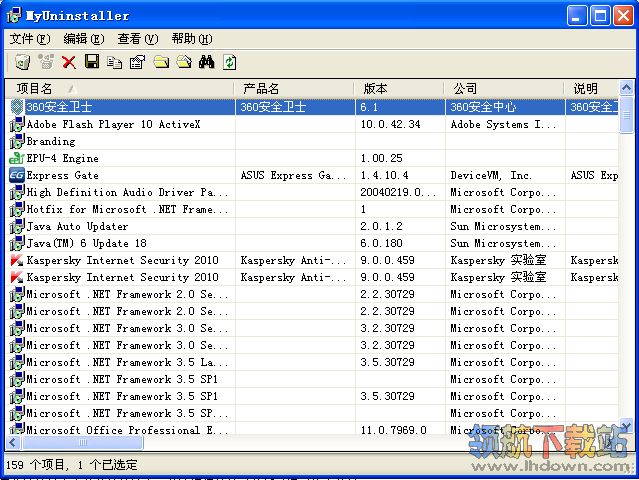The image size is (639, 480).
Task: Click the Java Auto Updater row icon
Action: click(16, 226)
